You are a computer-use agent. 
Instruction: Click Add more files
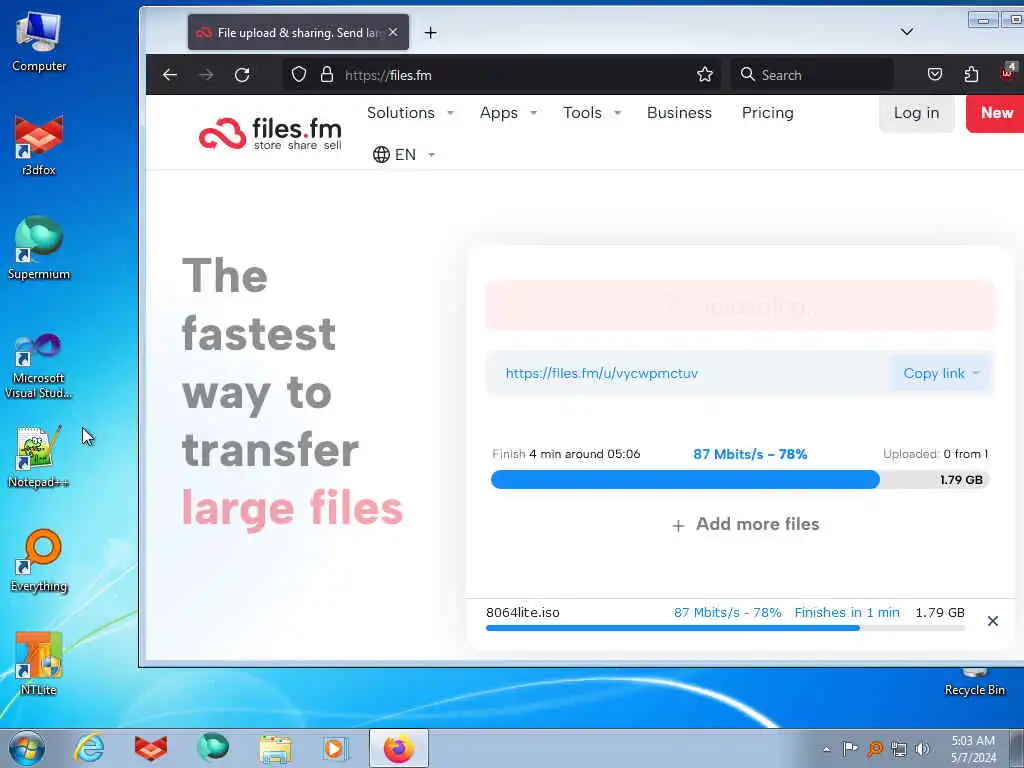point(745,524)
